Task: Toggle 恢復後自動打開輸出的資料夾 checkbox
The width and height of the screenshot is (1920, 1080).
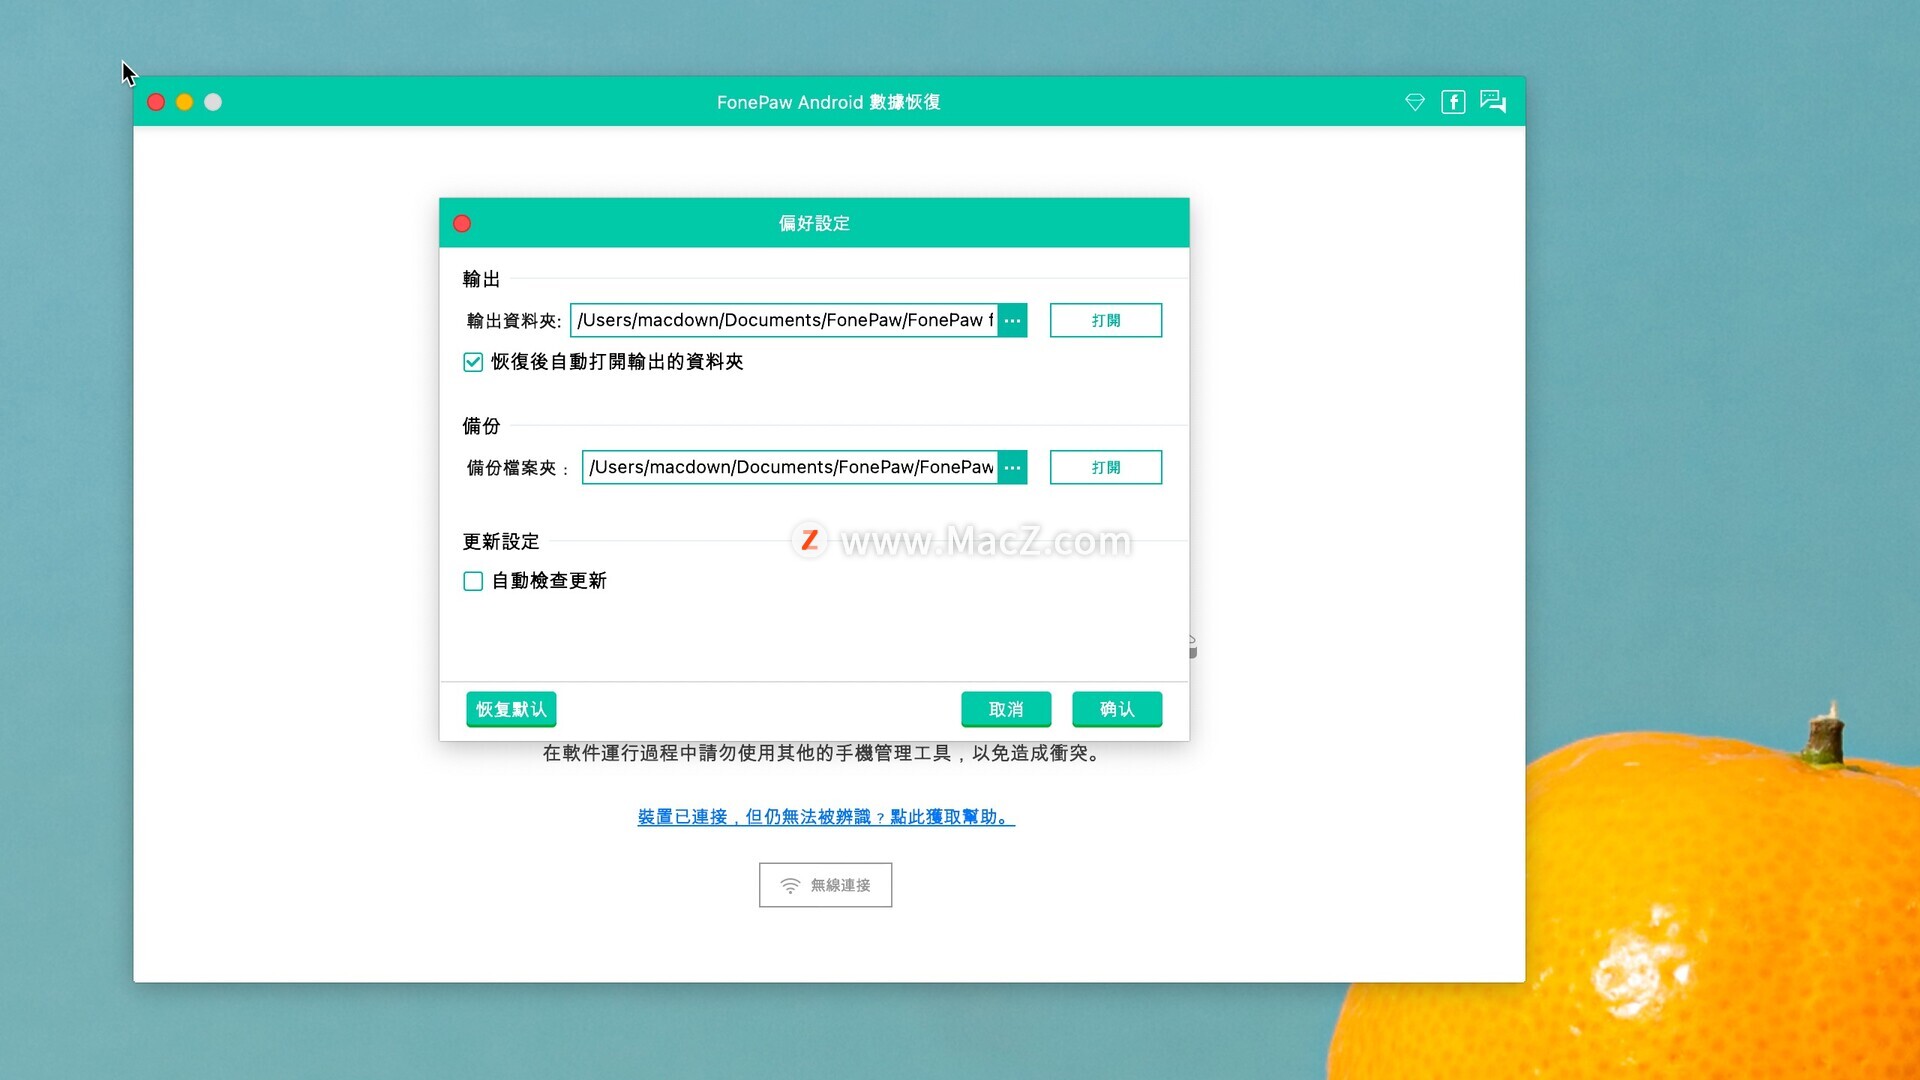Action: point(473,362)
